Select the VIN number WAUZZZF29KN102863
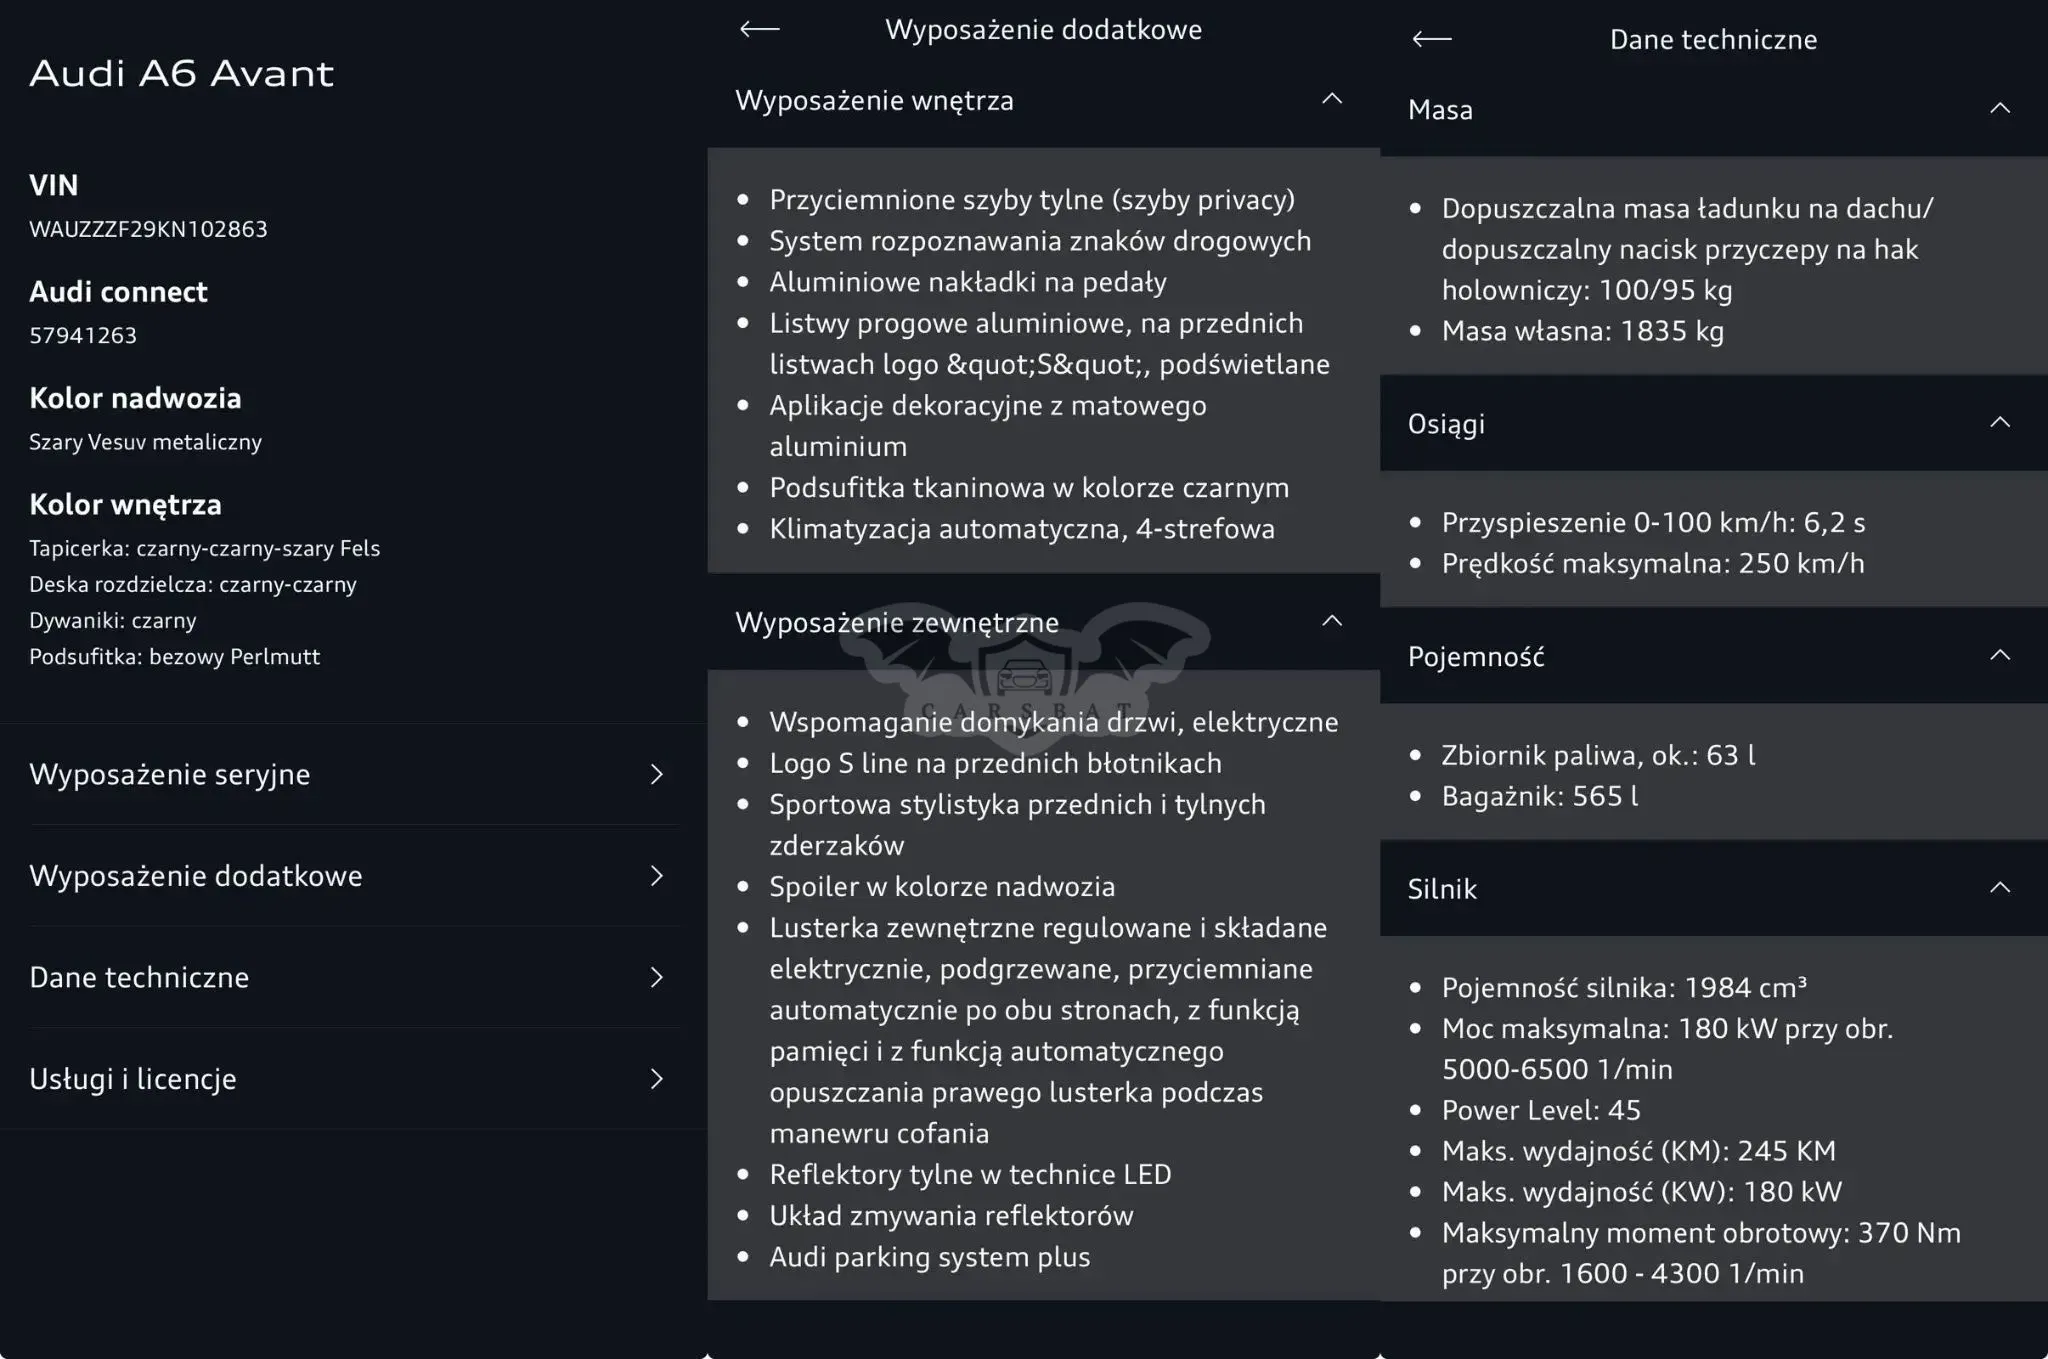Viewport: 2048px width, 1359px height. 148,229
